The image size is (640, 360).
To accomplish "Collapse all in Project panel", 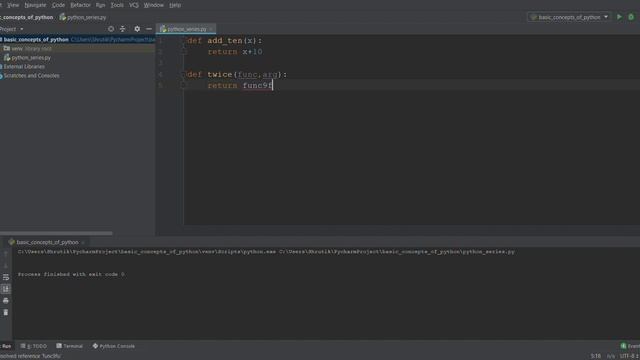I will (122, 29).
